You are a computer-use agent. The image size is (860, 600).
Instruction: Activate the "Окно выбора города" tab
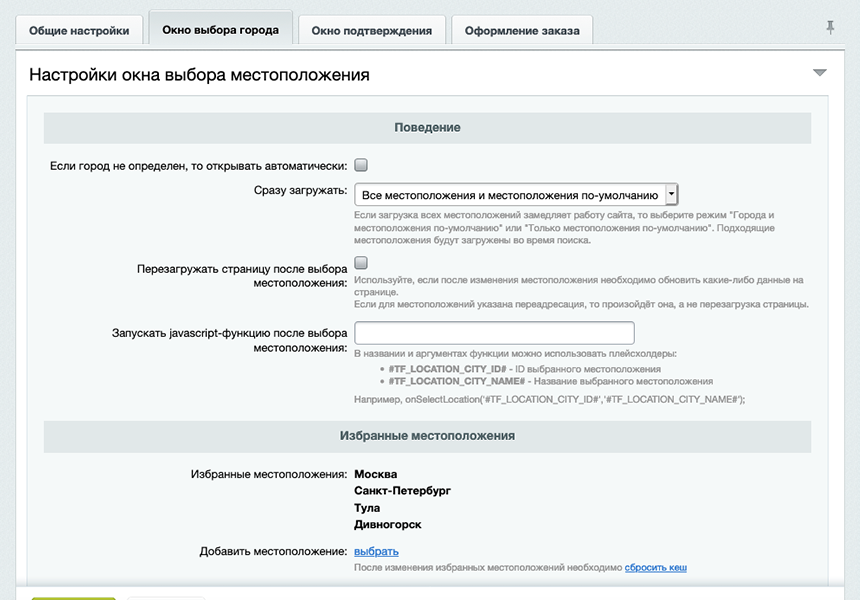click(220, 29)
